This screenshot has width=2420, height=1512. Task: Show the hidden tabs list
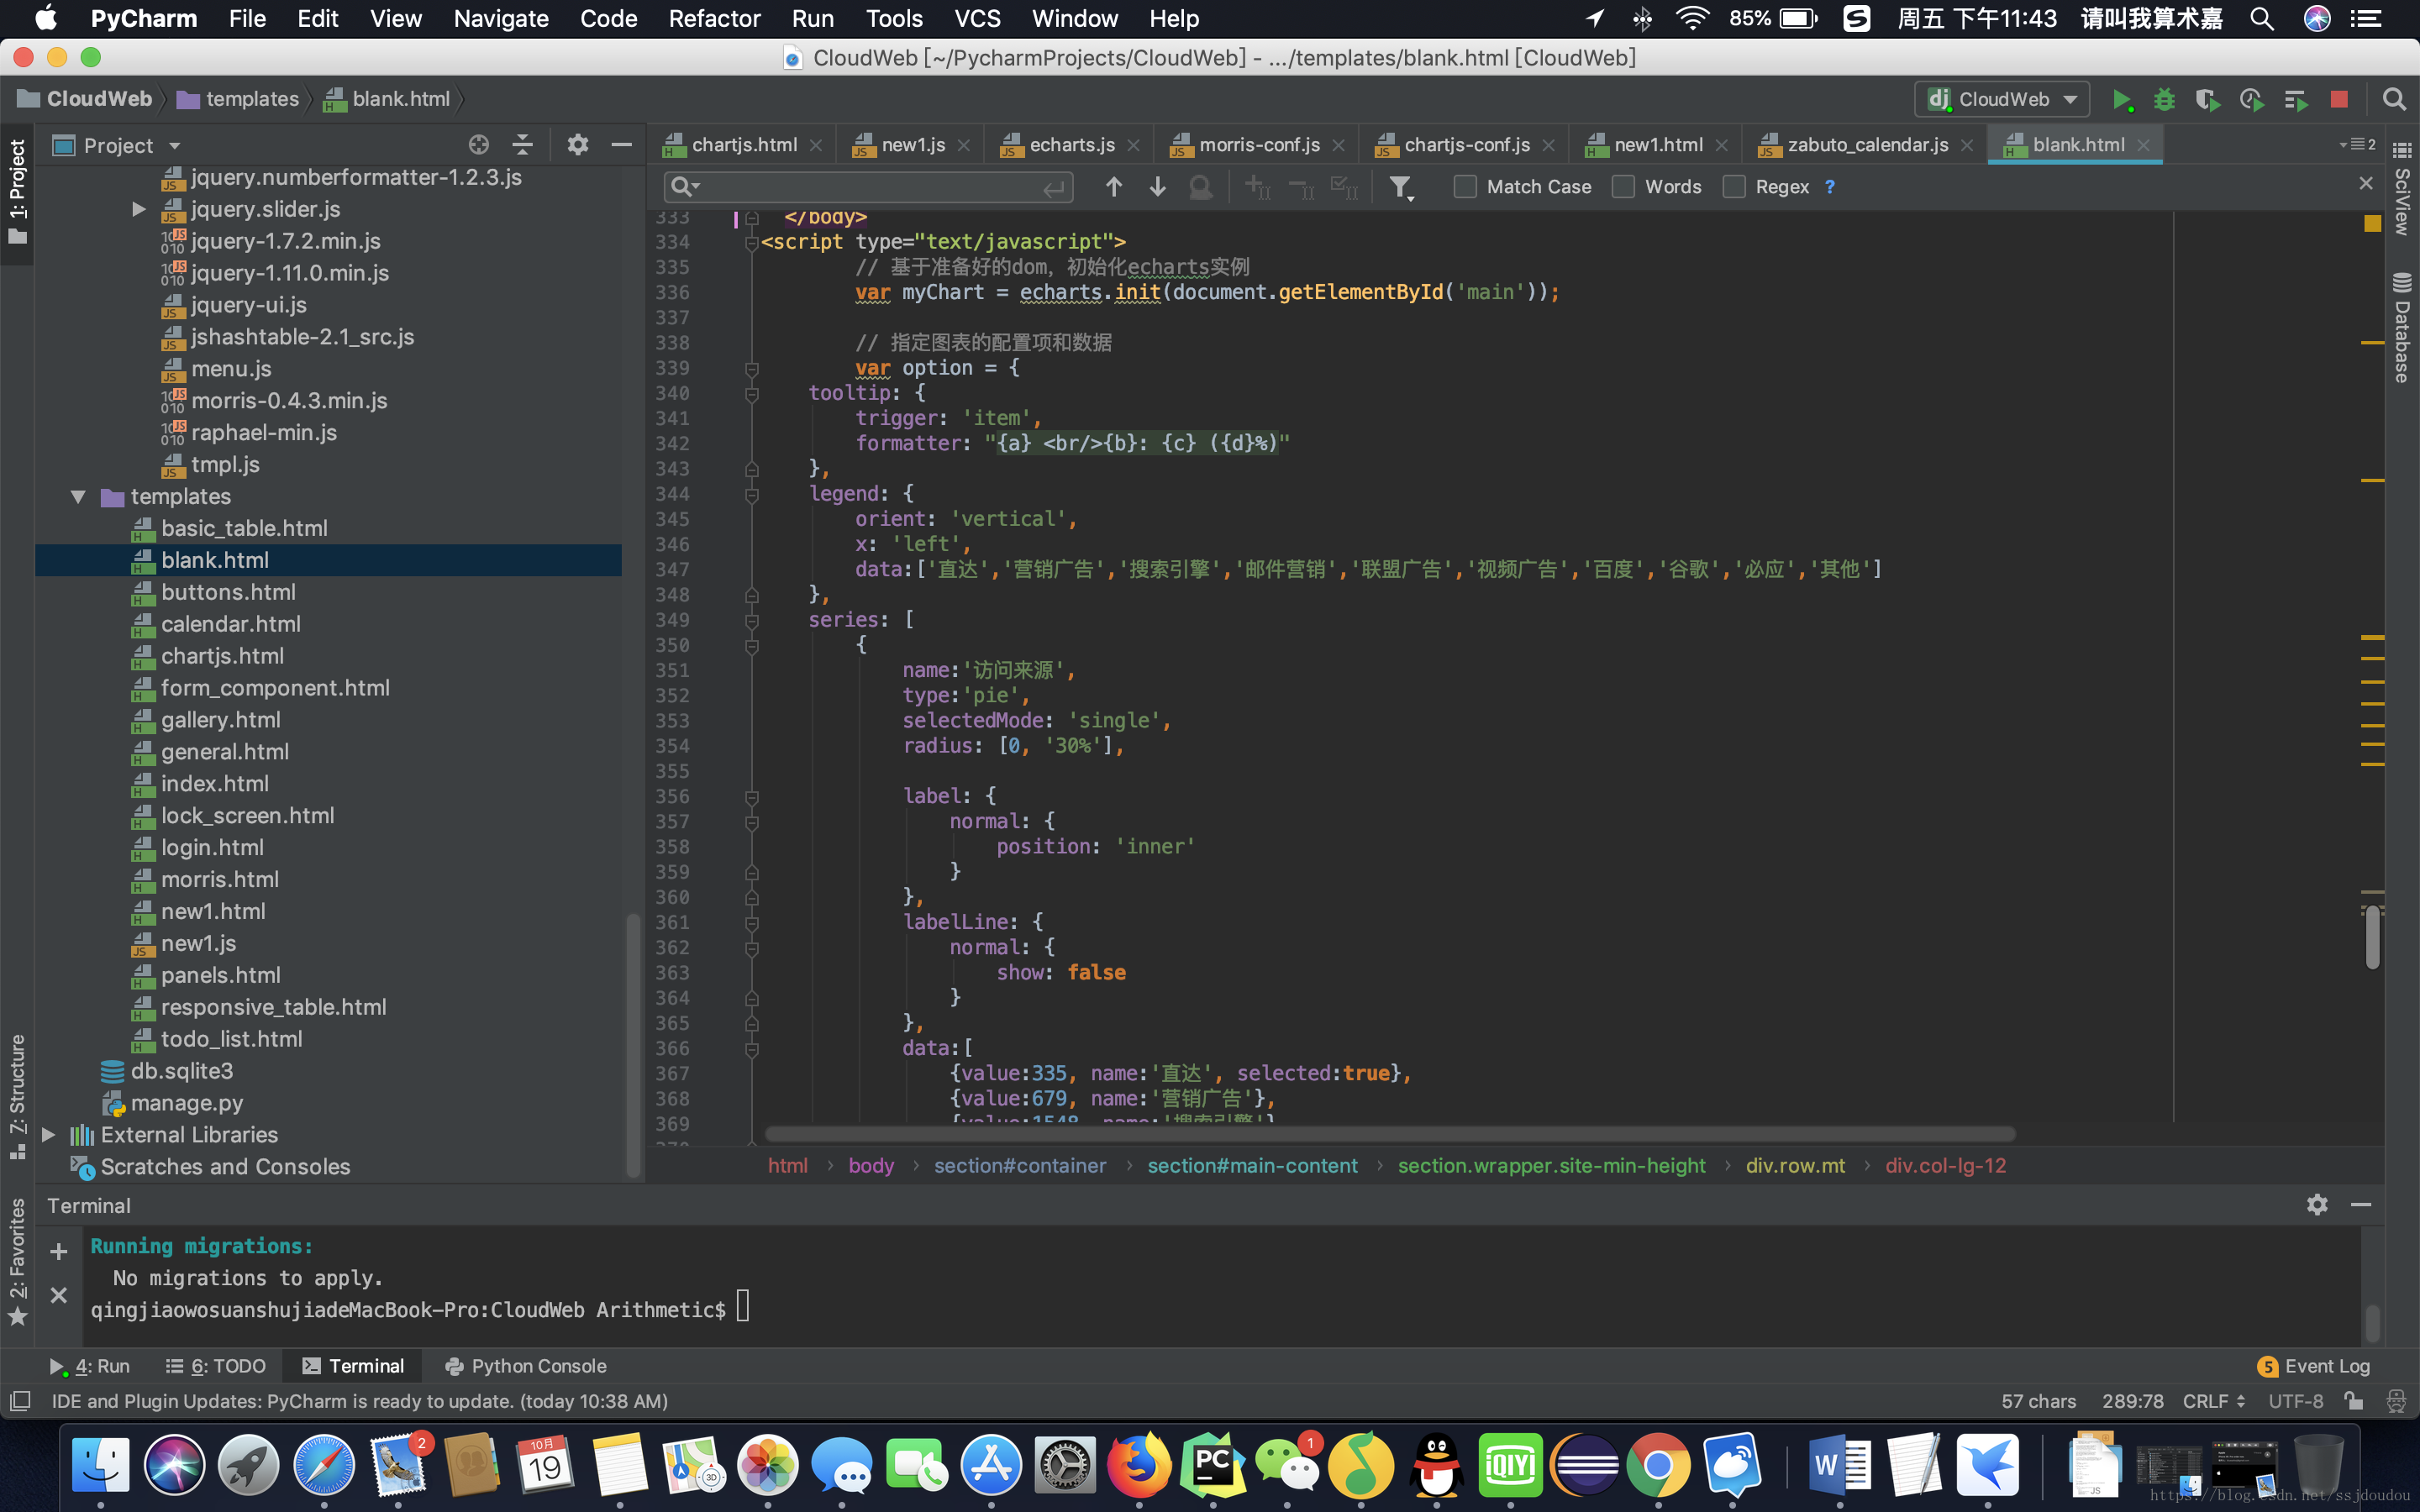[x=2357, y=145]
